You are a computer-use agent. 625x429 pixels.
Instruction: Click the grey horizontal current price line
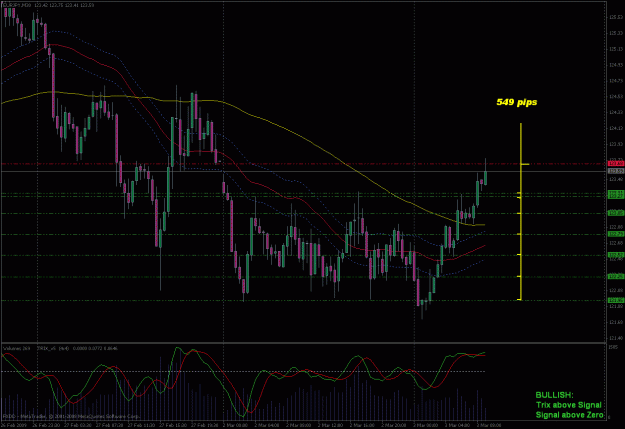click(x=304, y=171)
